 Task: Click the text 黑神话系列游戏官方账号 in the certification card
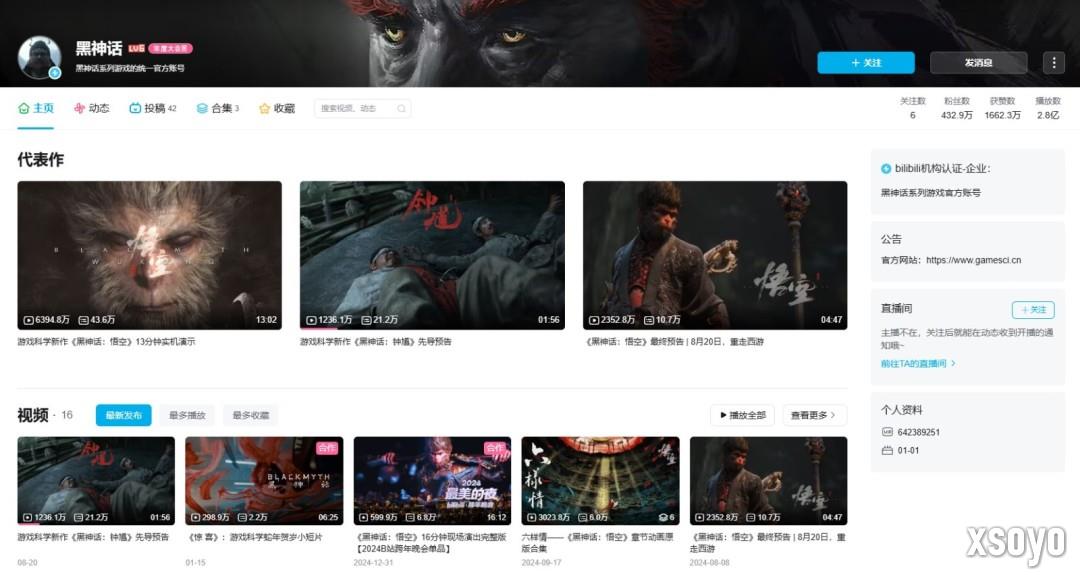[931, 193]
